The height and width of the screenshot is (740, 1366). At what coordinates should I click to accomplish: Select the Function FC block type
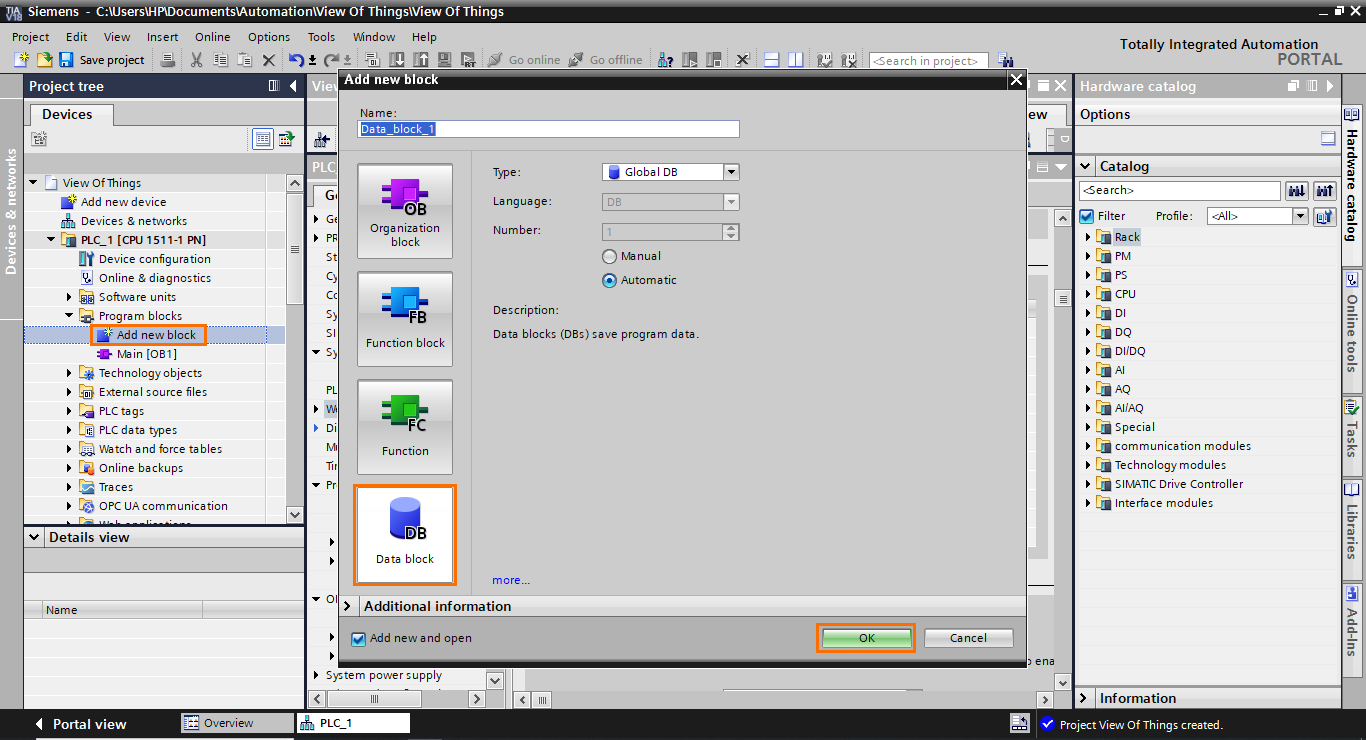[x=405, y=427]
